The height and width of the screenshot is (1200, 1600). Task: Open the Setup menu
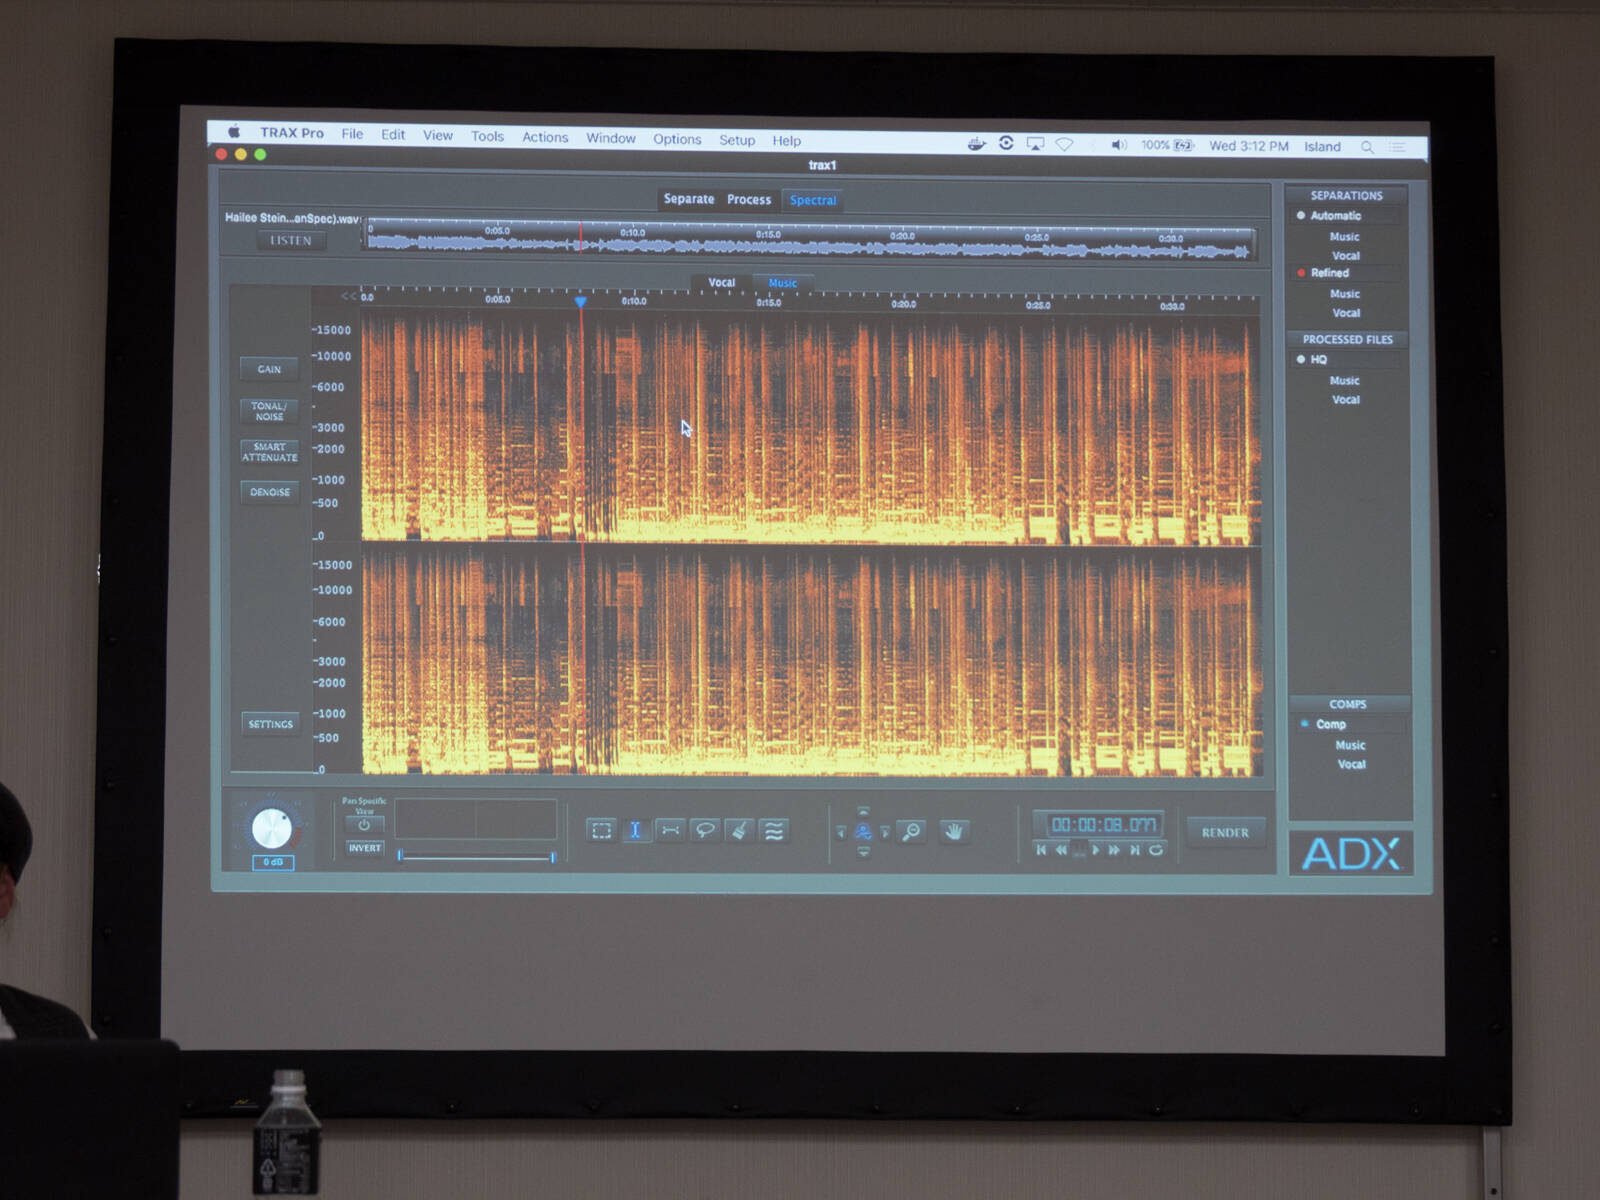(737, 140)
